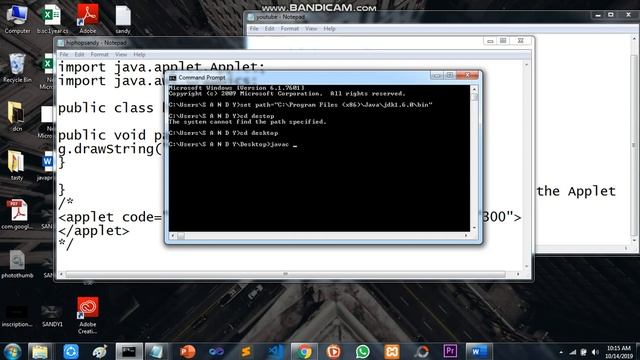Open the Computer desktop icon

[x=17, y=18]
